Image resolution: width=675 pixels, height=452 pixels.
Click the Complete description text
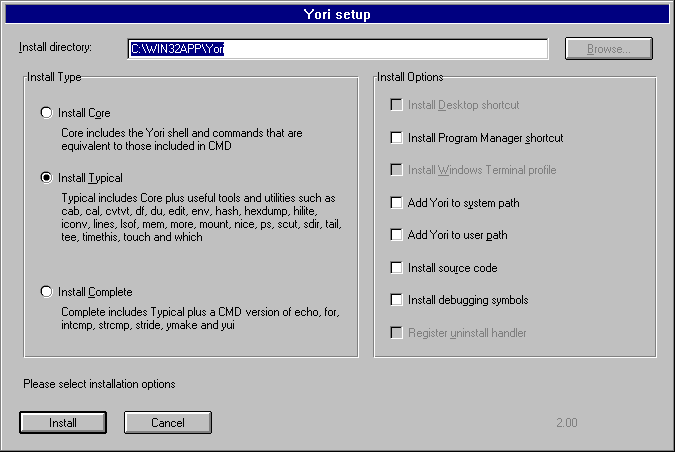pyautogui.click(x=200, y=318)
